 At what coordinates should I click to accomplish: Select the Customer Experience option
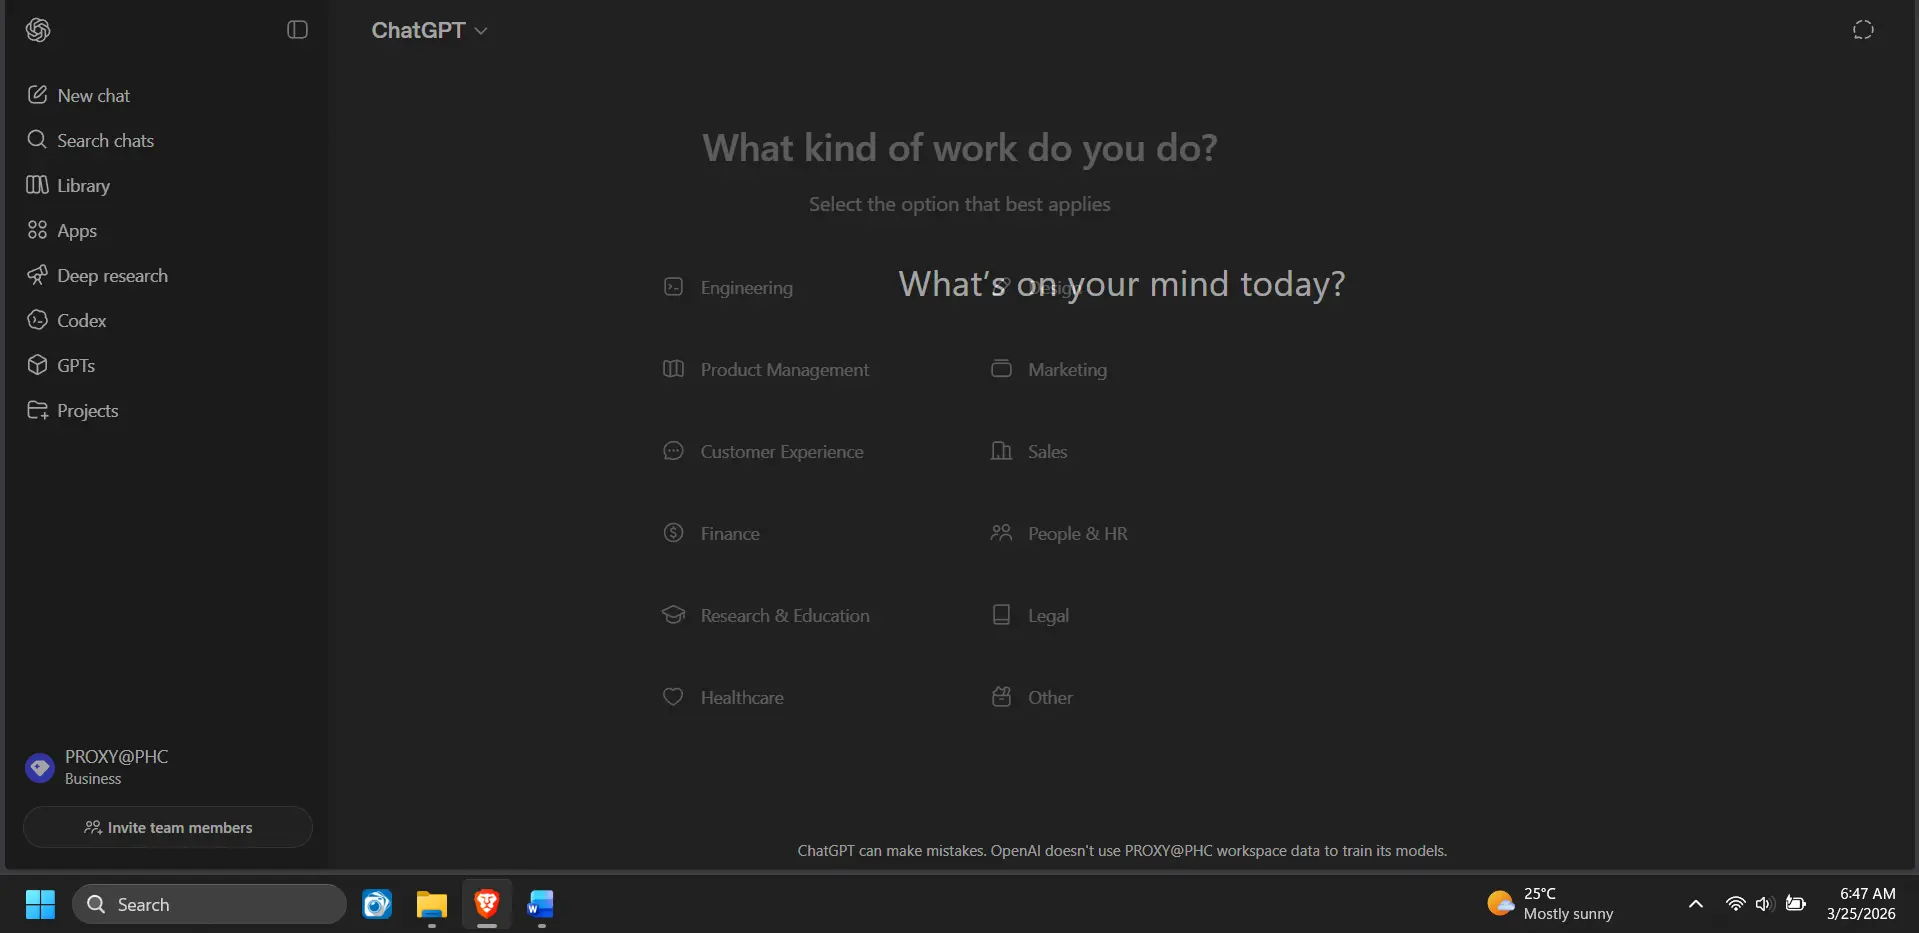(763, 452)
